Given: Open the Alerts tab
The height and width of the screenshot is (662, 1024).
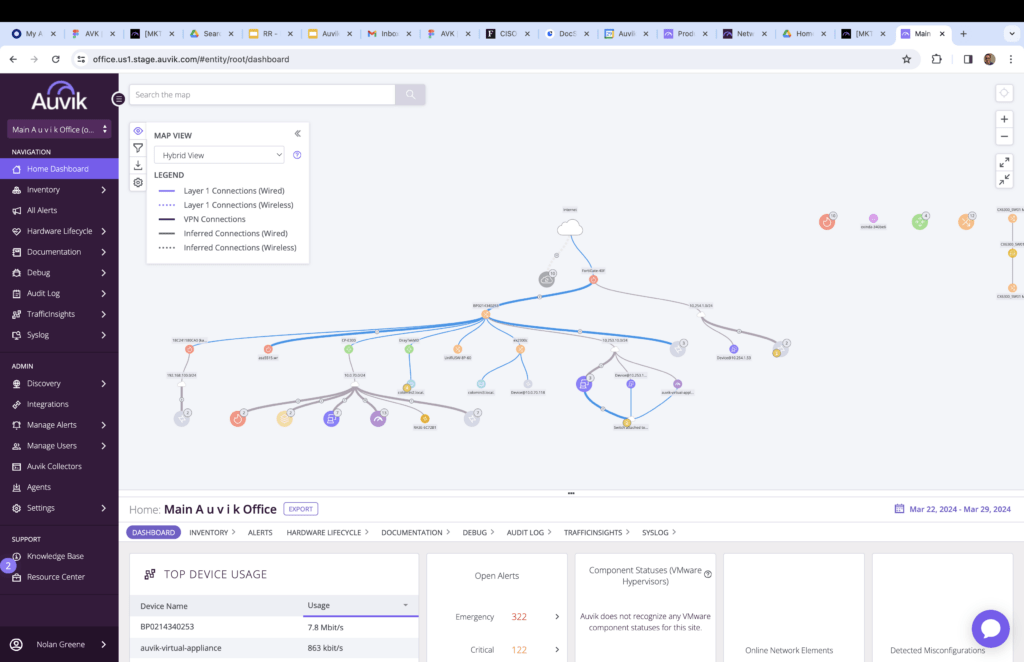Looking at the screenshot, I should click(x=260, y=533).
